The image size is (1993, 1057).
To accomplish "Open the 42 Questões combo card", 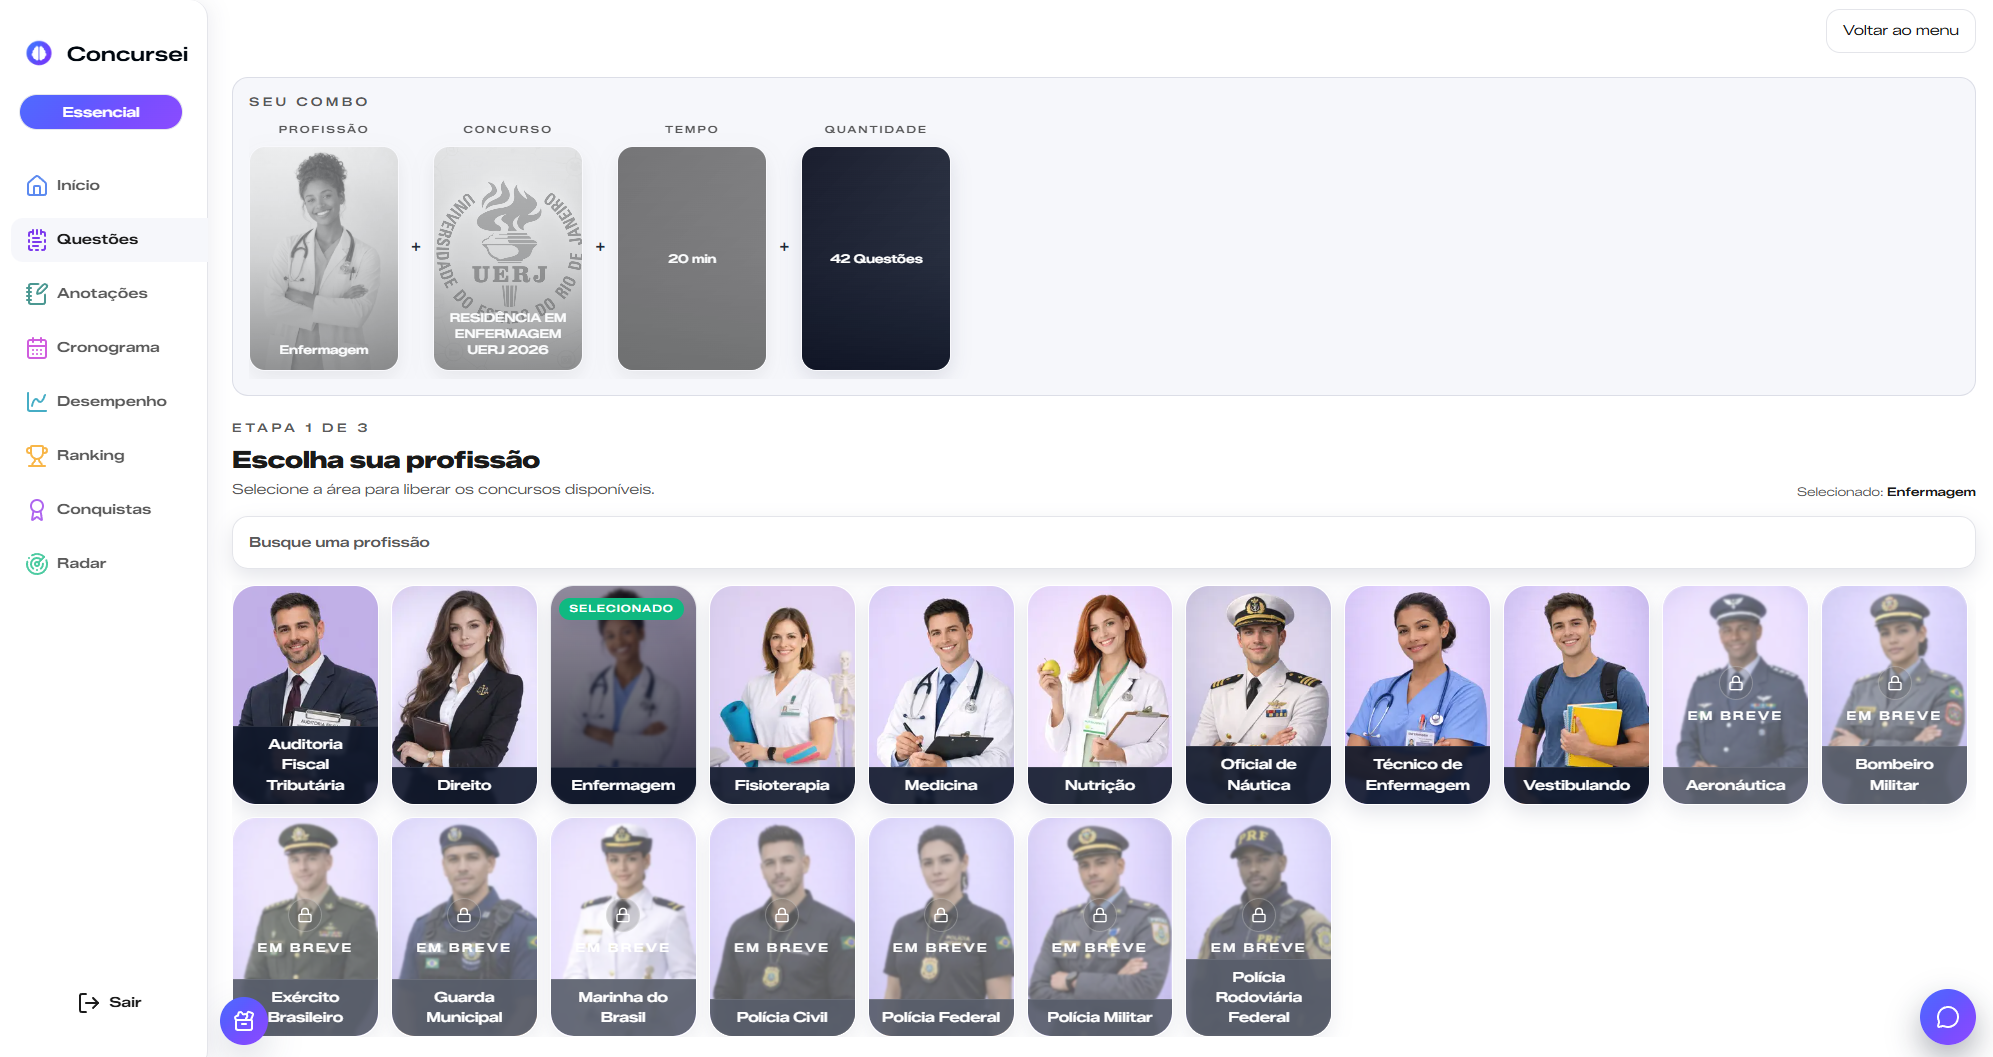I will point(876,258).
